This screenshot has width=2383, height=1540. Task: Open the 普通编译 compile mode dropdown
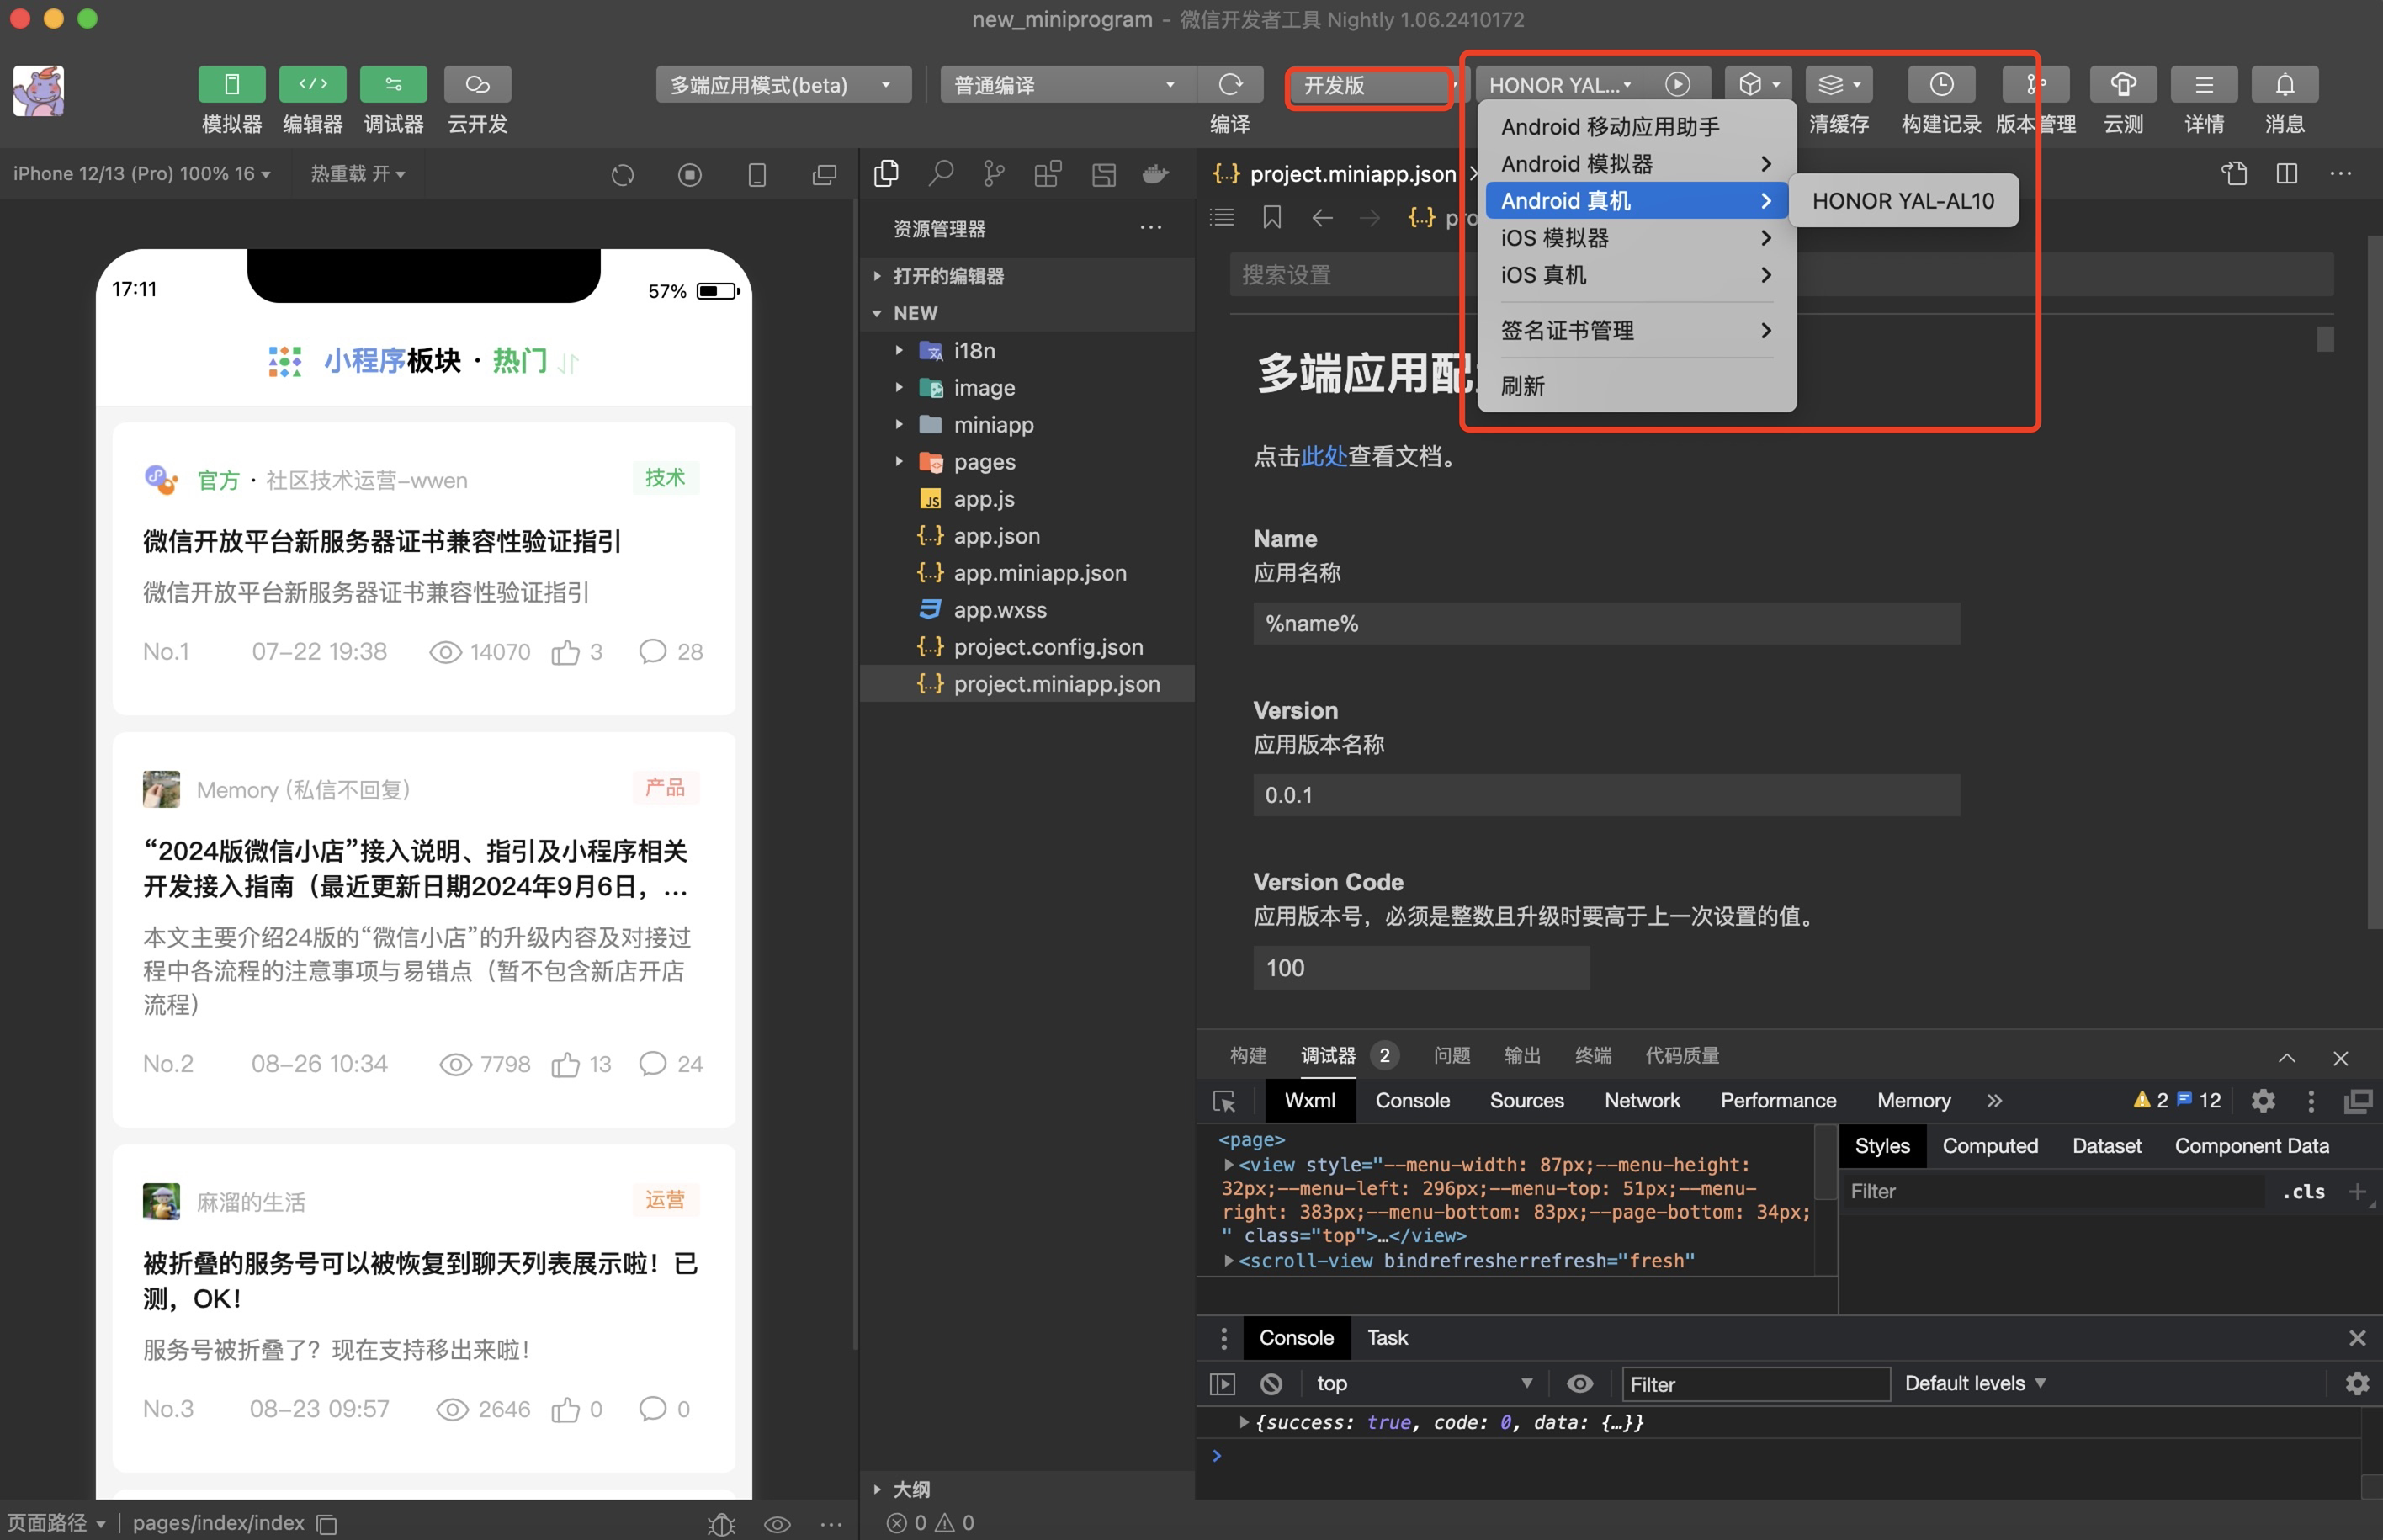click(x=1067, y=85)
